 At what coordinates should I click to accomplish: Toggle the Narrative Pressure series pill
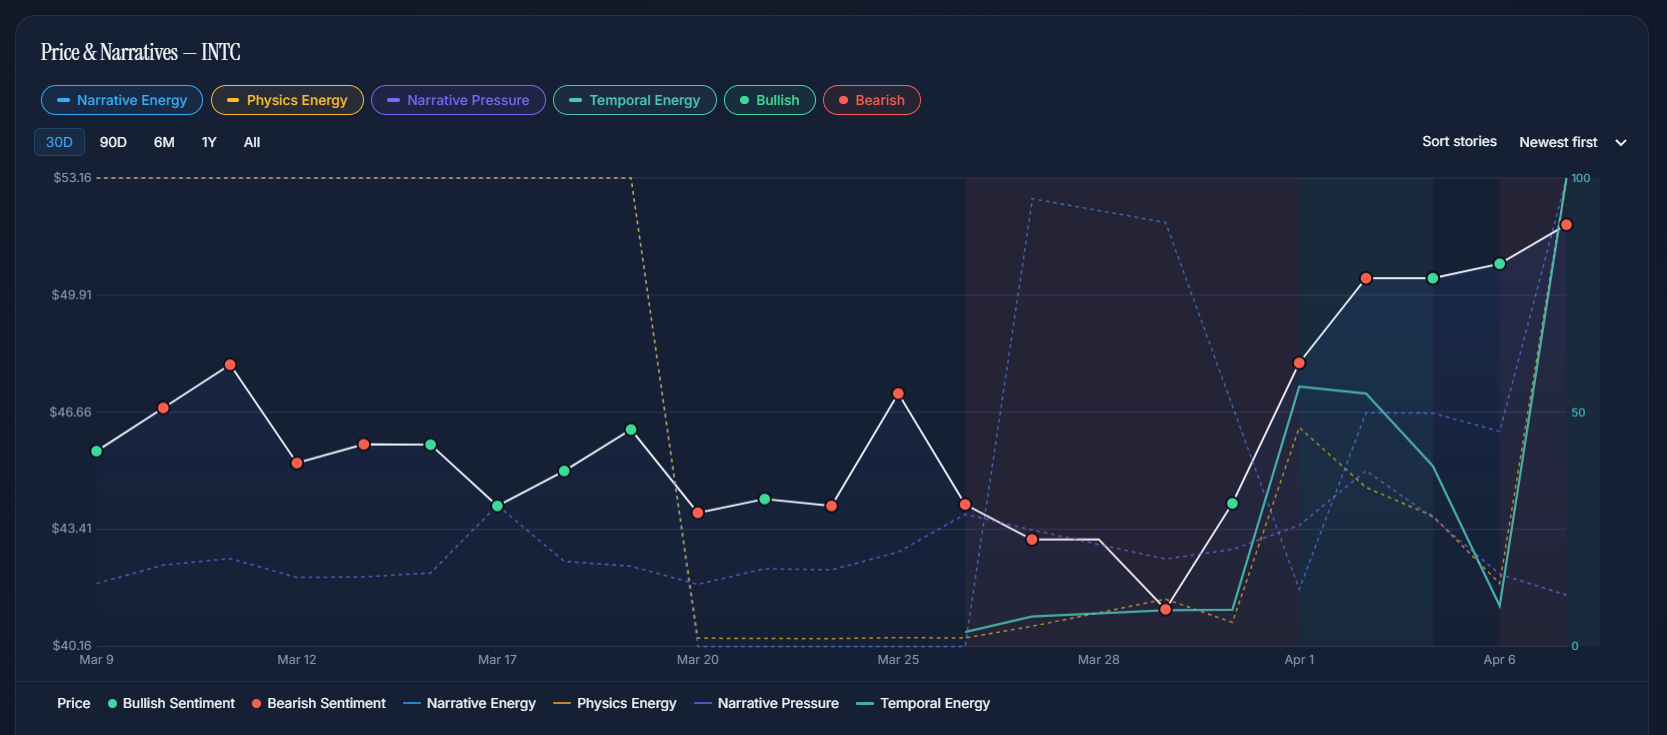coord(458,100)
